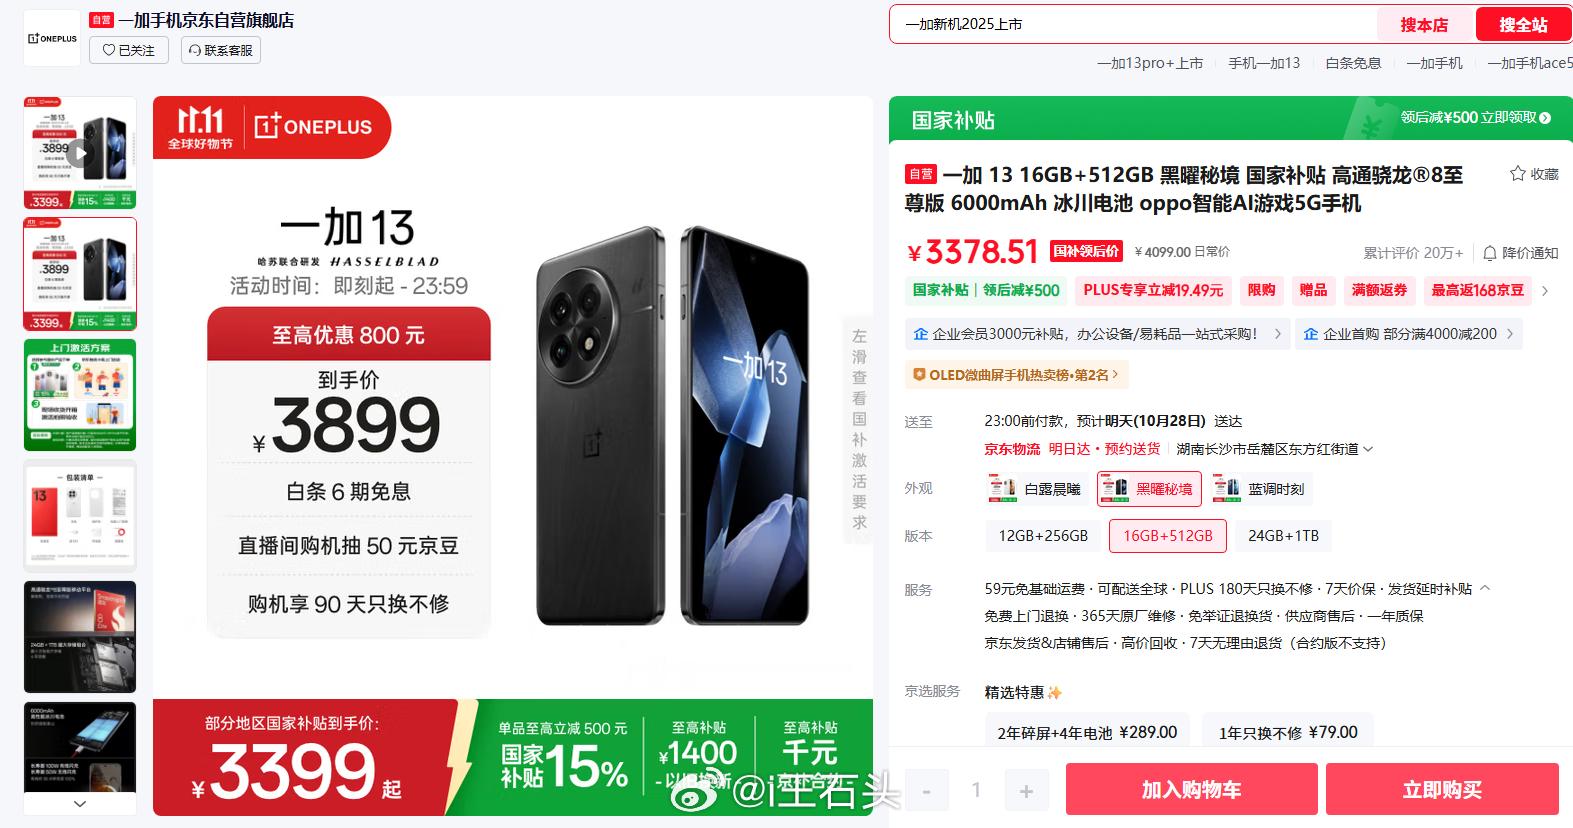Collapse the 服务 services list chevron

click(x=1485, y=588)
